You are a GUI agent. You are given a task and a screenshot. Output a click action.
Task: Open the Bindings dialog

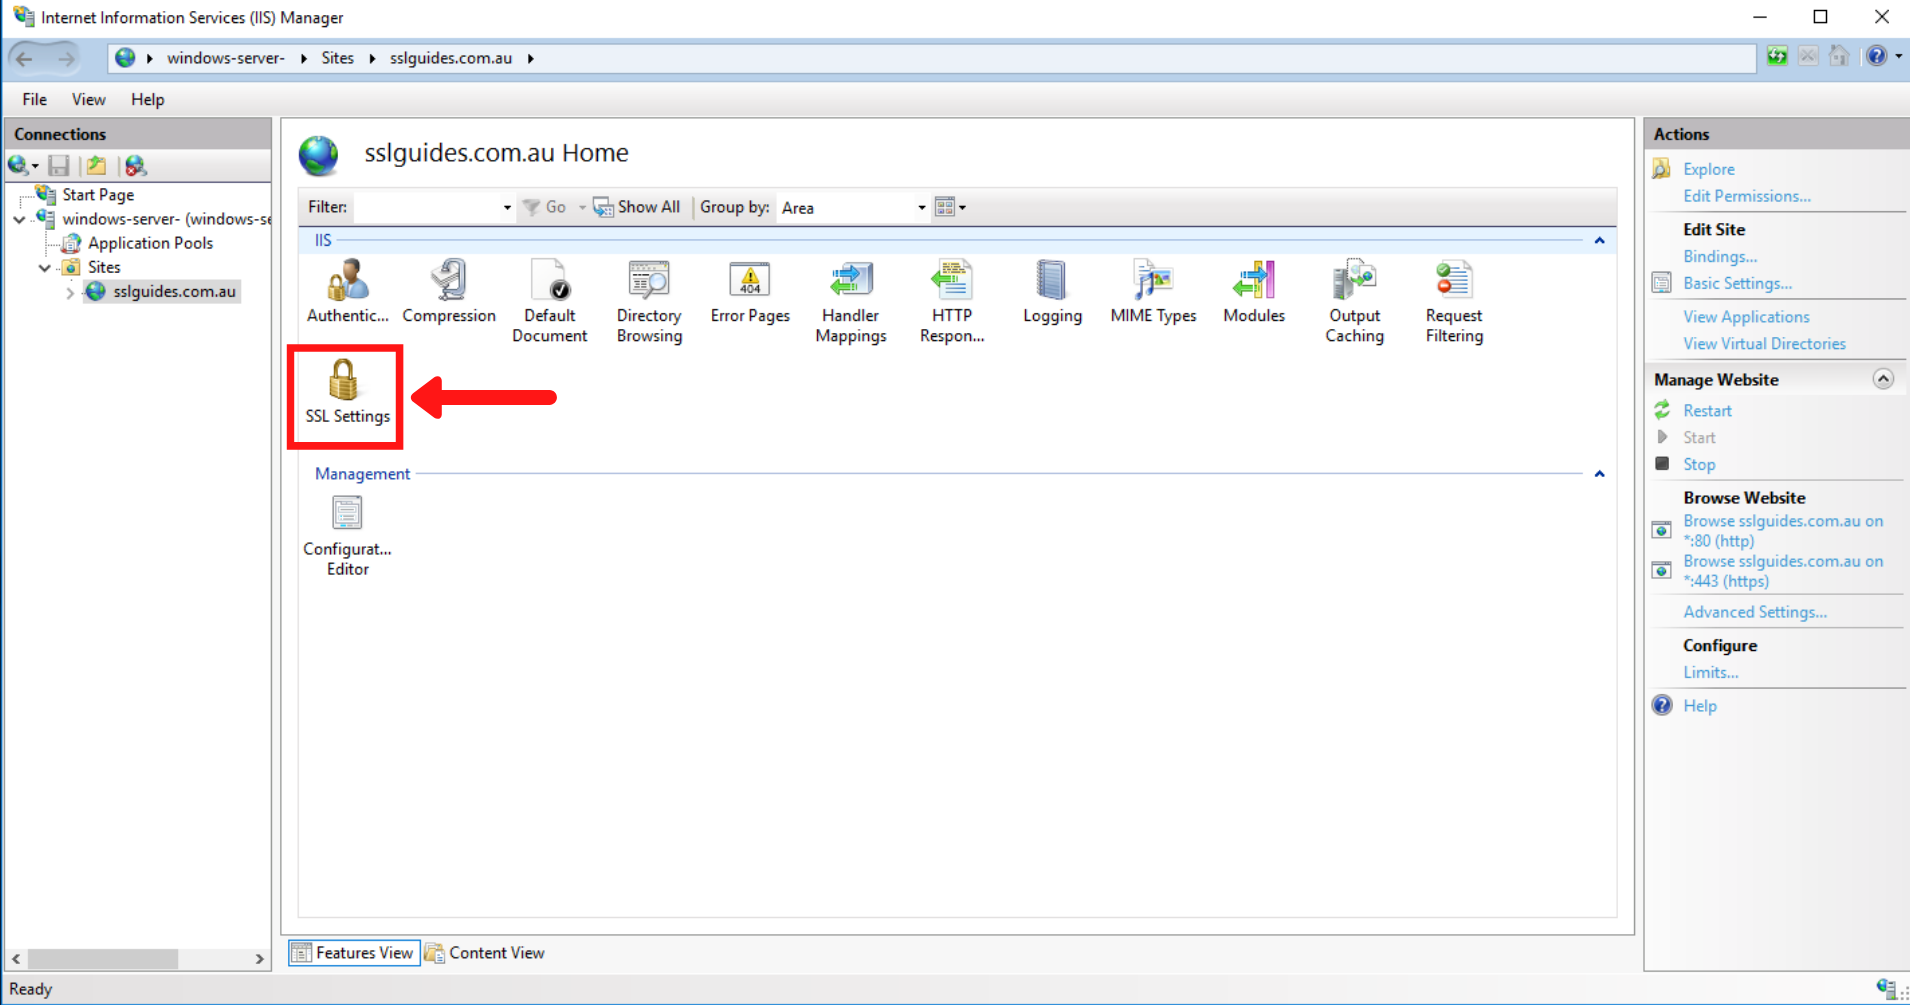point(1719,256)
